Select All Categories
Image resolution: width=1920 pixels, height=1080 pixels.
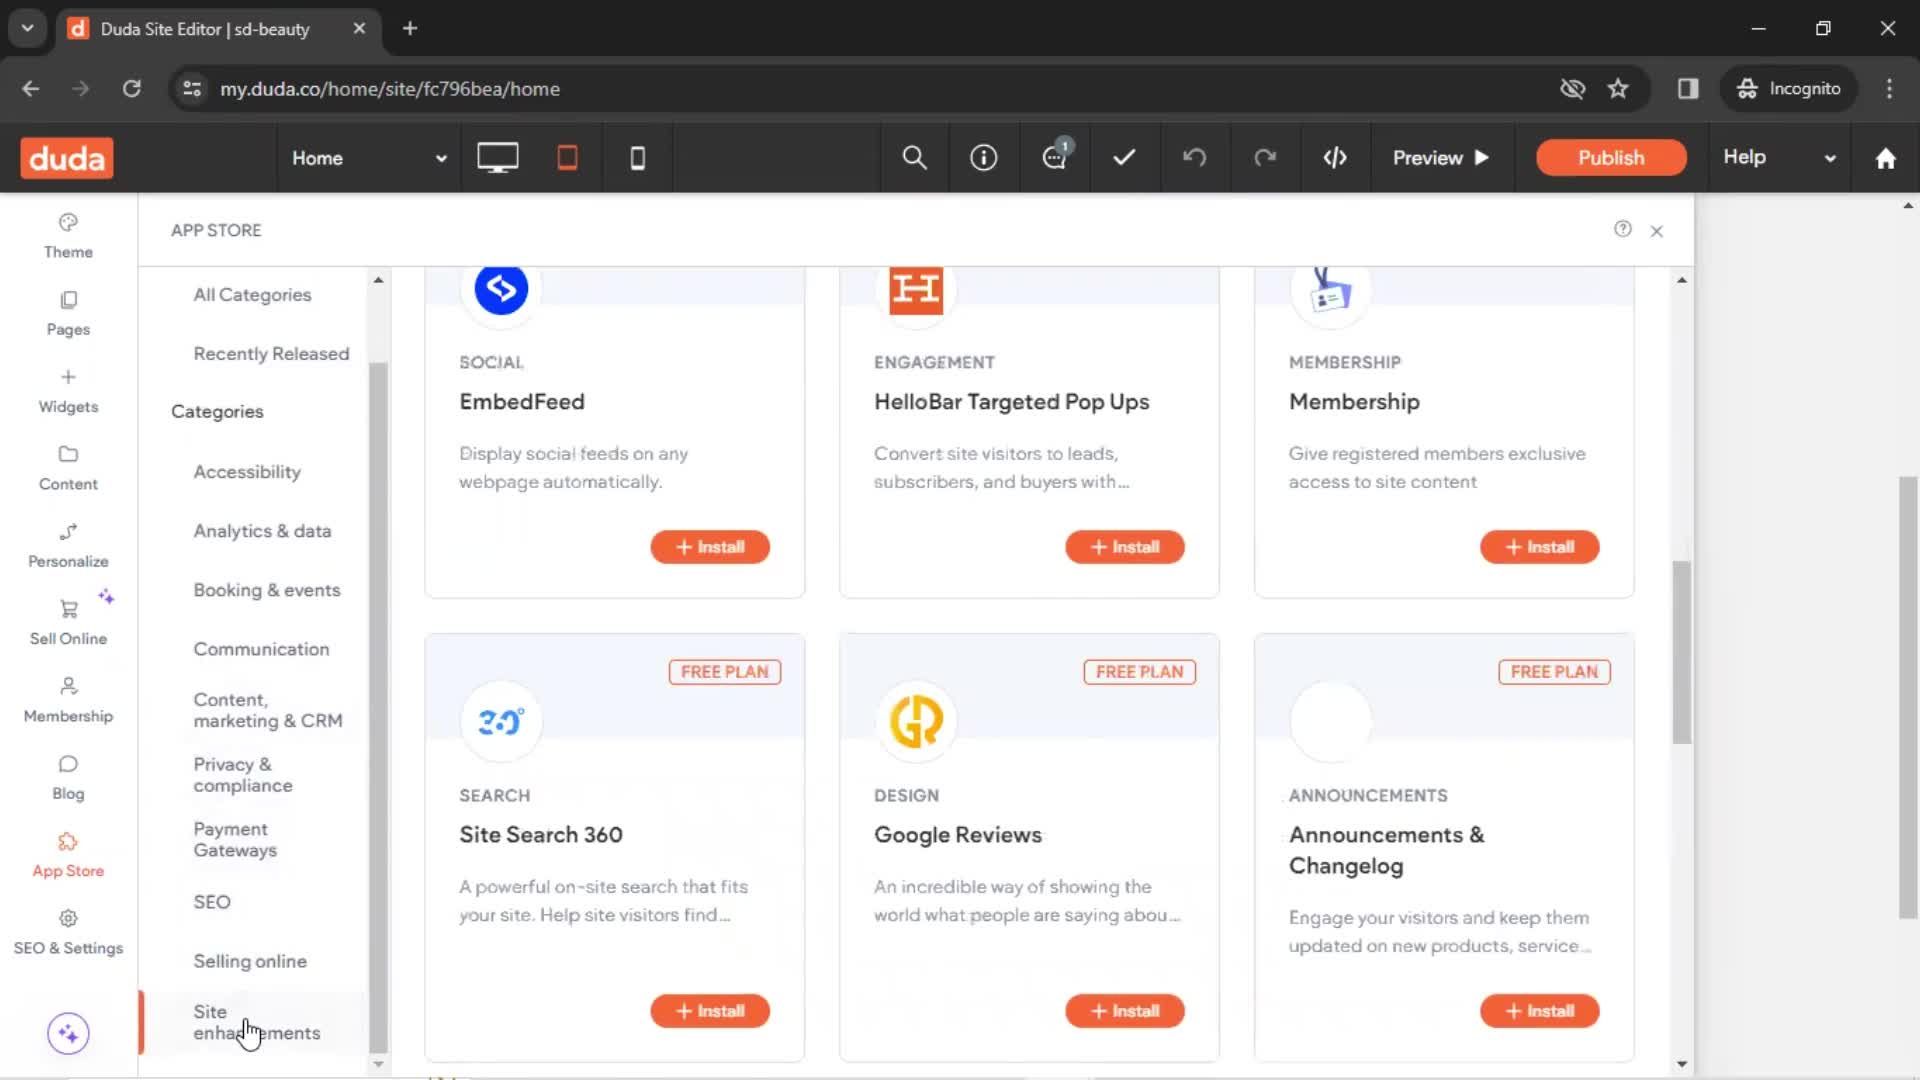[x=252, y=295]
